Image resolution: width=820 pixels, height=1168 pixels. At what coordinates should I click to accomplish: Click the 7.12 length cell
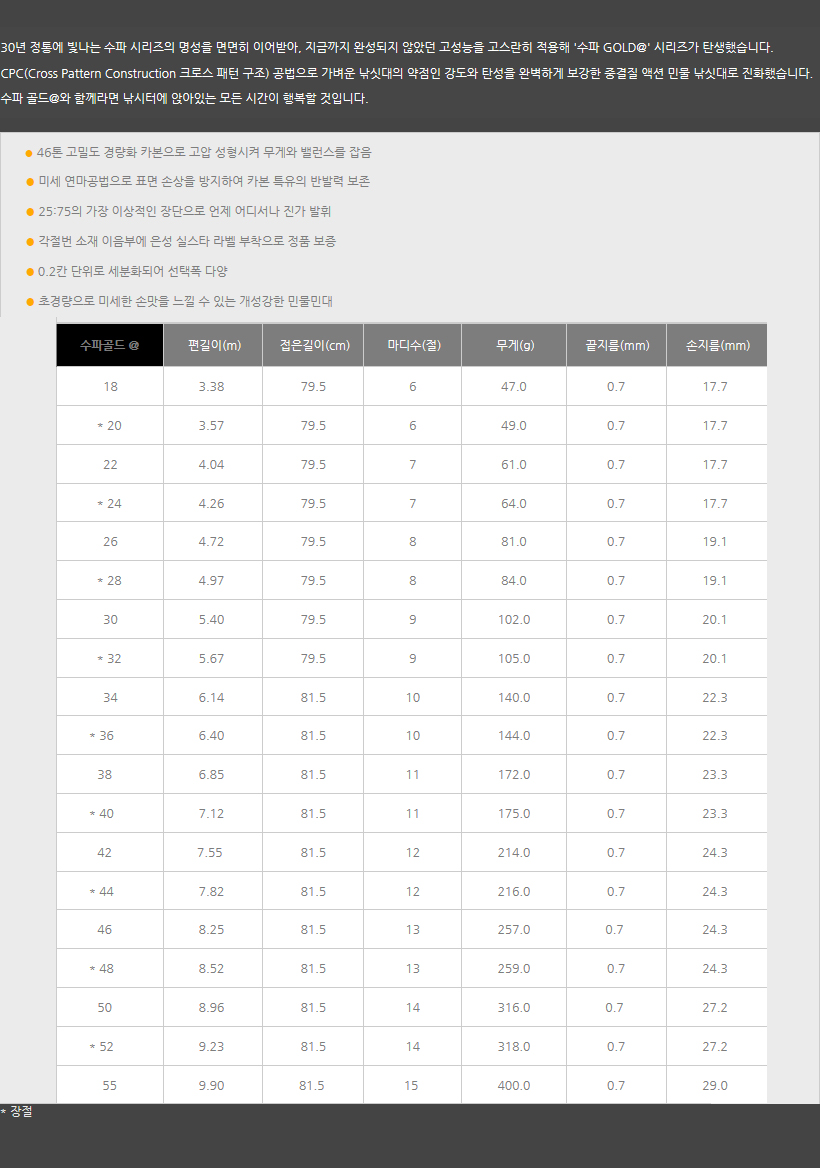point(212,813)
